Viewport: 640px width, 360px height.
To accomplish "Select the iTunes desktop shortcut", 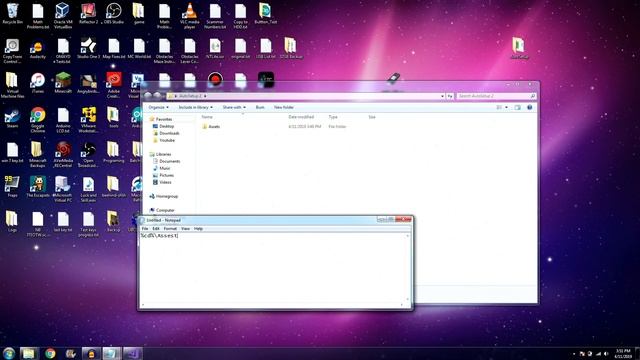I will tap(38, 83).
